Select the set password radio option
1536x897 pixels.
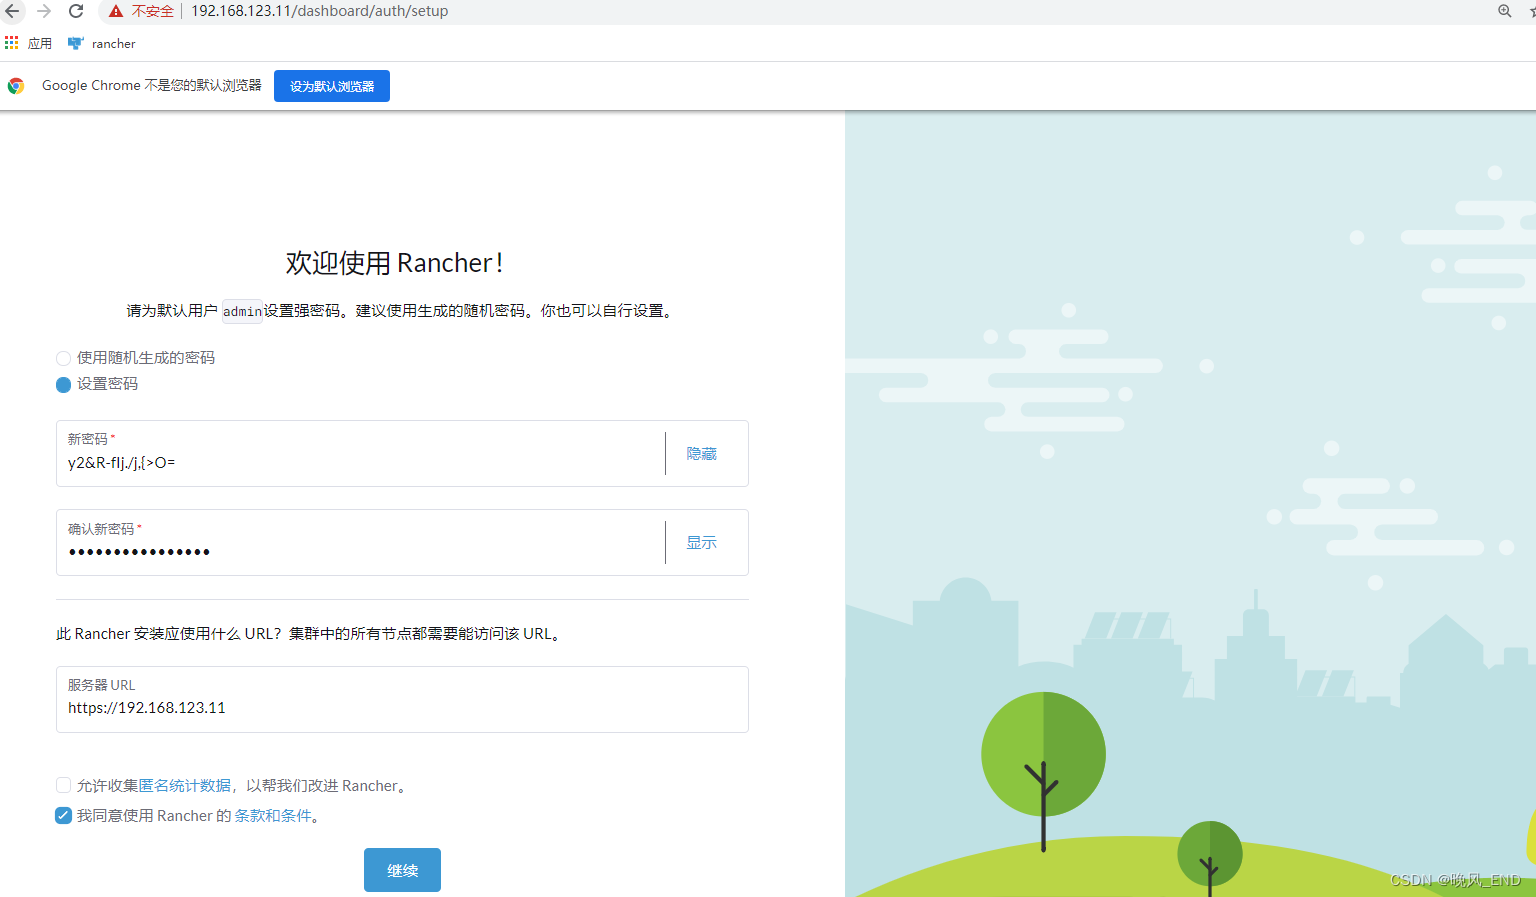(x=63, y=384)
